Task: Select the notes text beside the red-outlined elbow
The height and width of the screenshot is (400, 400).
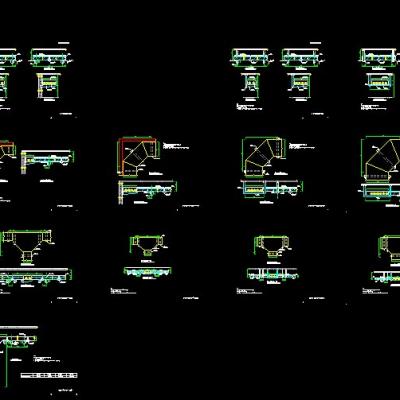Action: 176,146
